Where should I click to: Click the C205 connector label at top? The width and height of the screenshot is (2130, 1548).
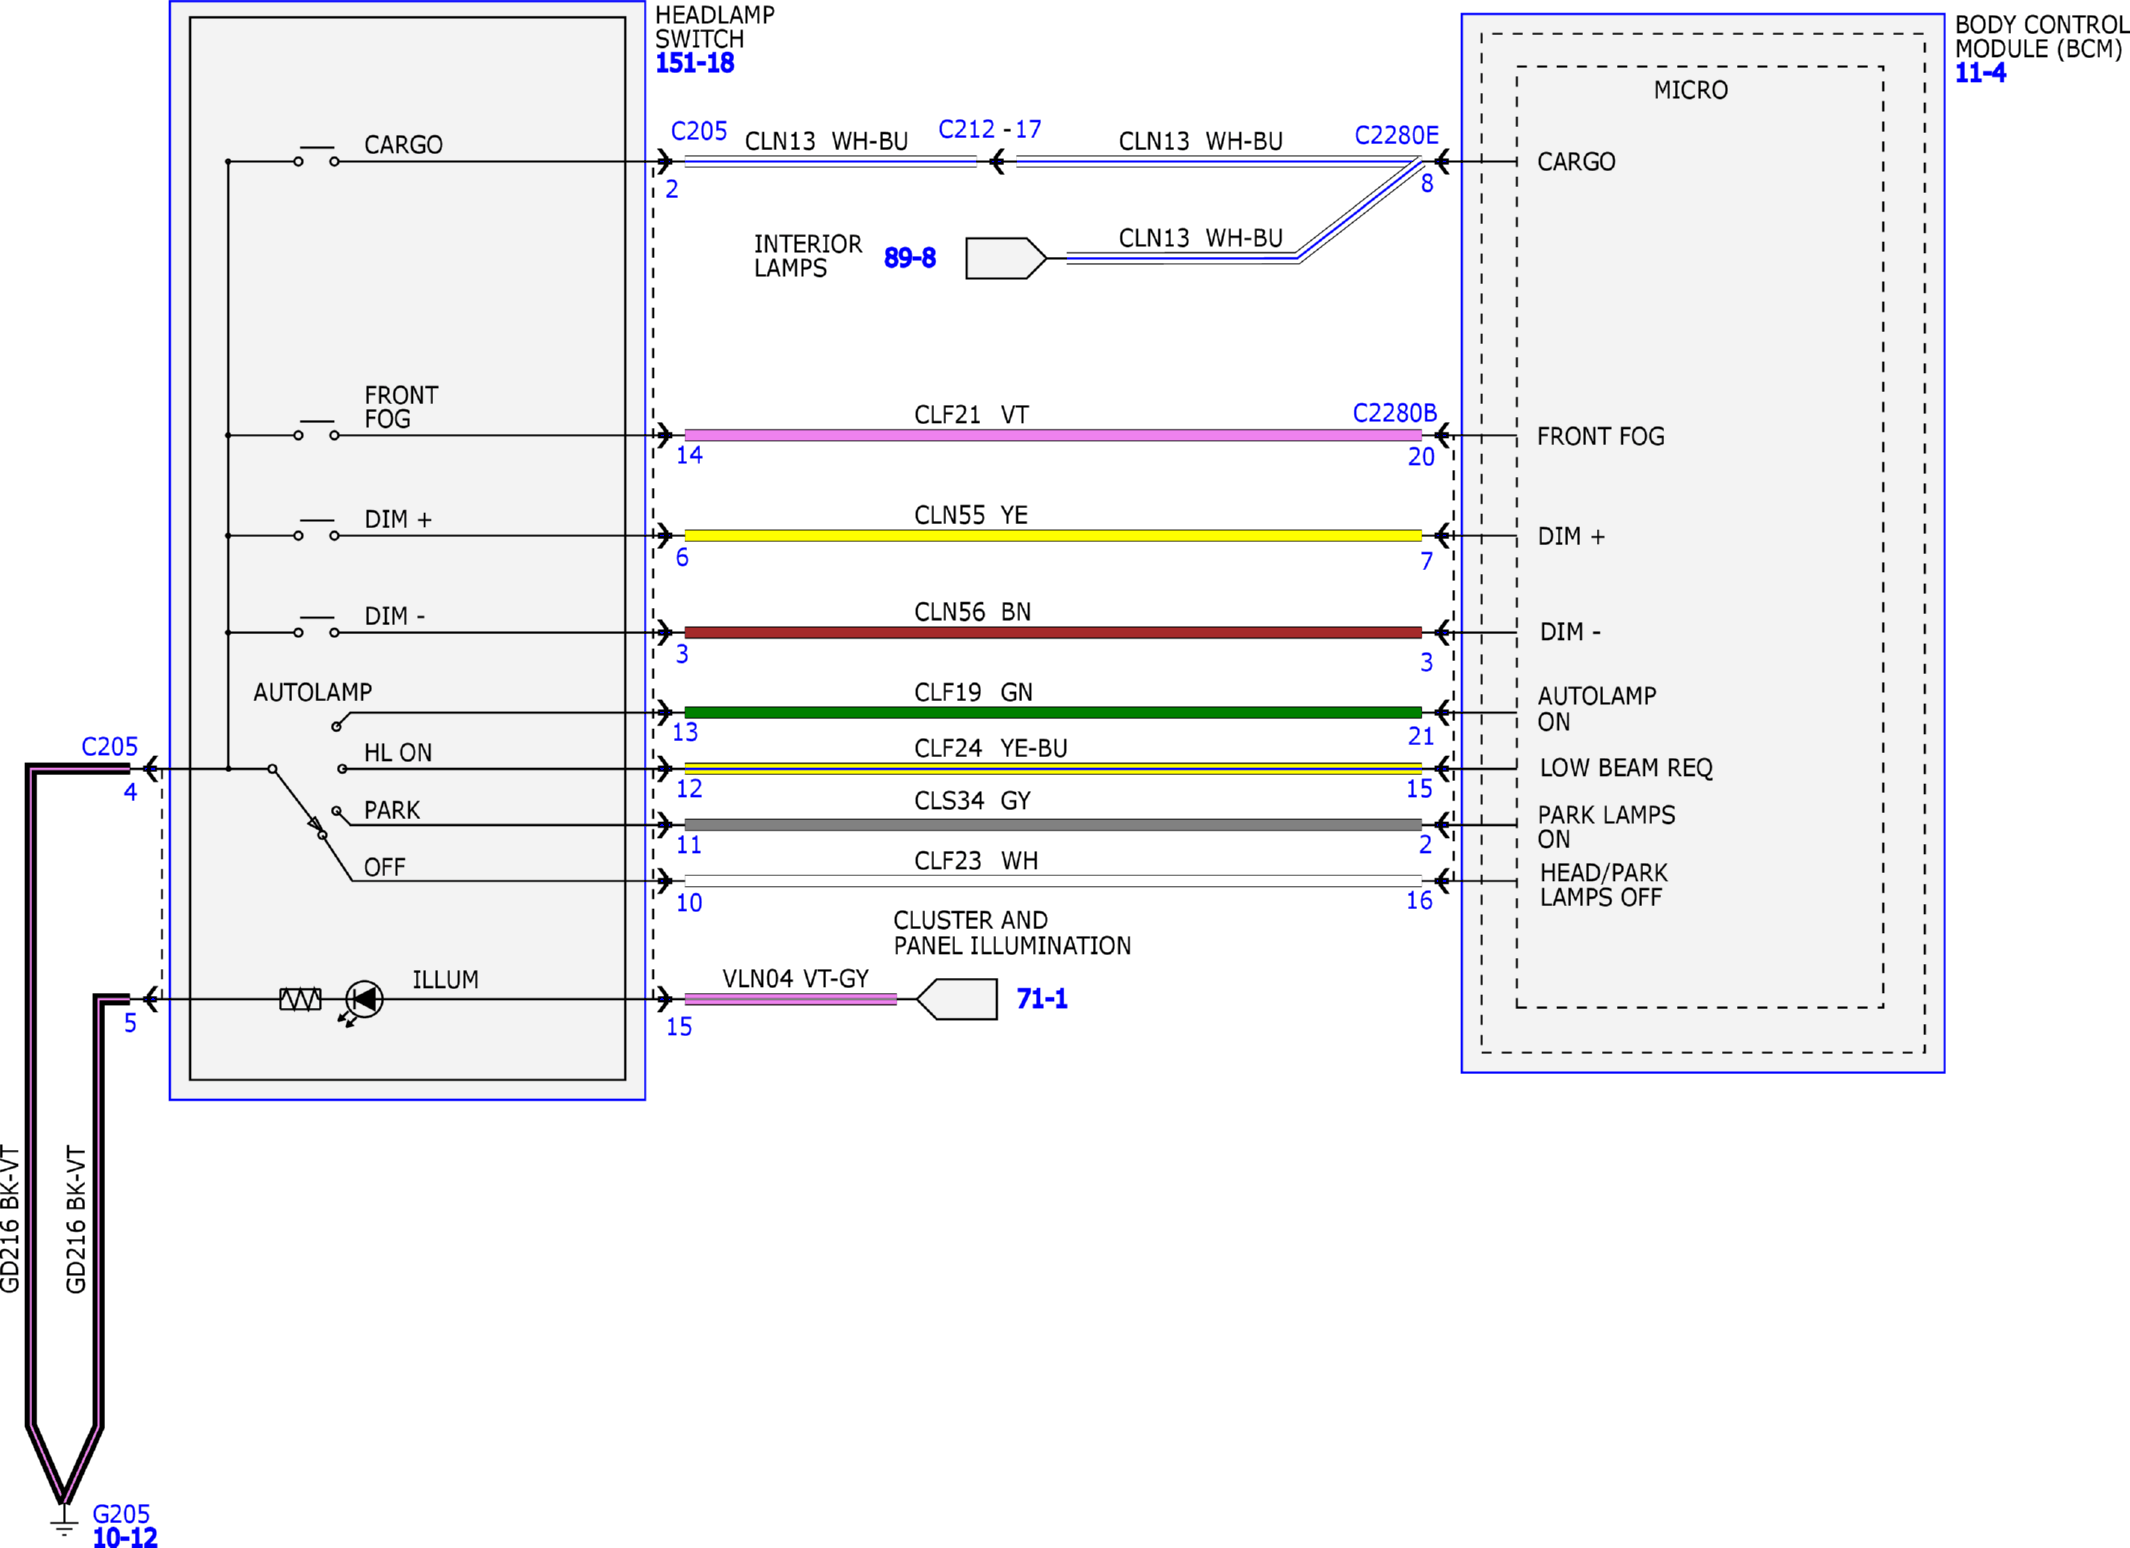(699, 131)
